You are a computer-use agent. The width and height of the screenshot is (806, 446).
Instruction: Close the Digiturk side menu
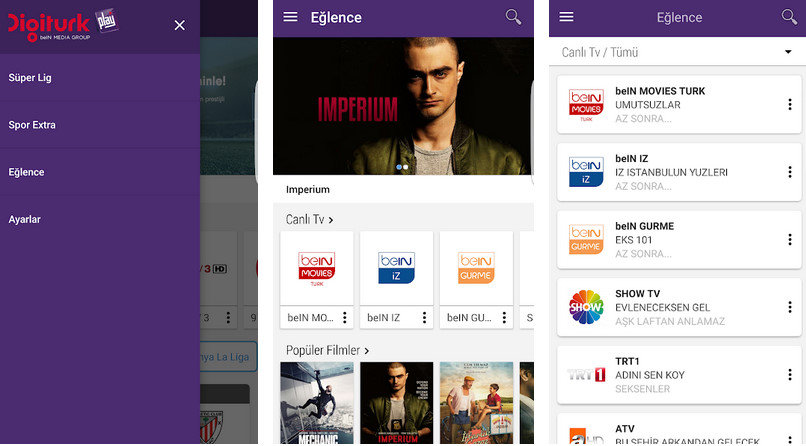[x=179, y=25]
